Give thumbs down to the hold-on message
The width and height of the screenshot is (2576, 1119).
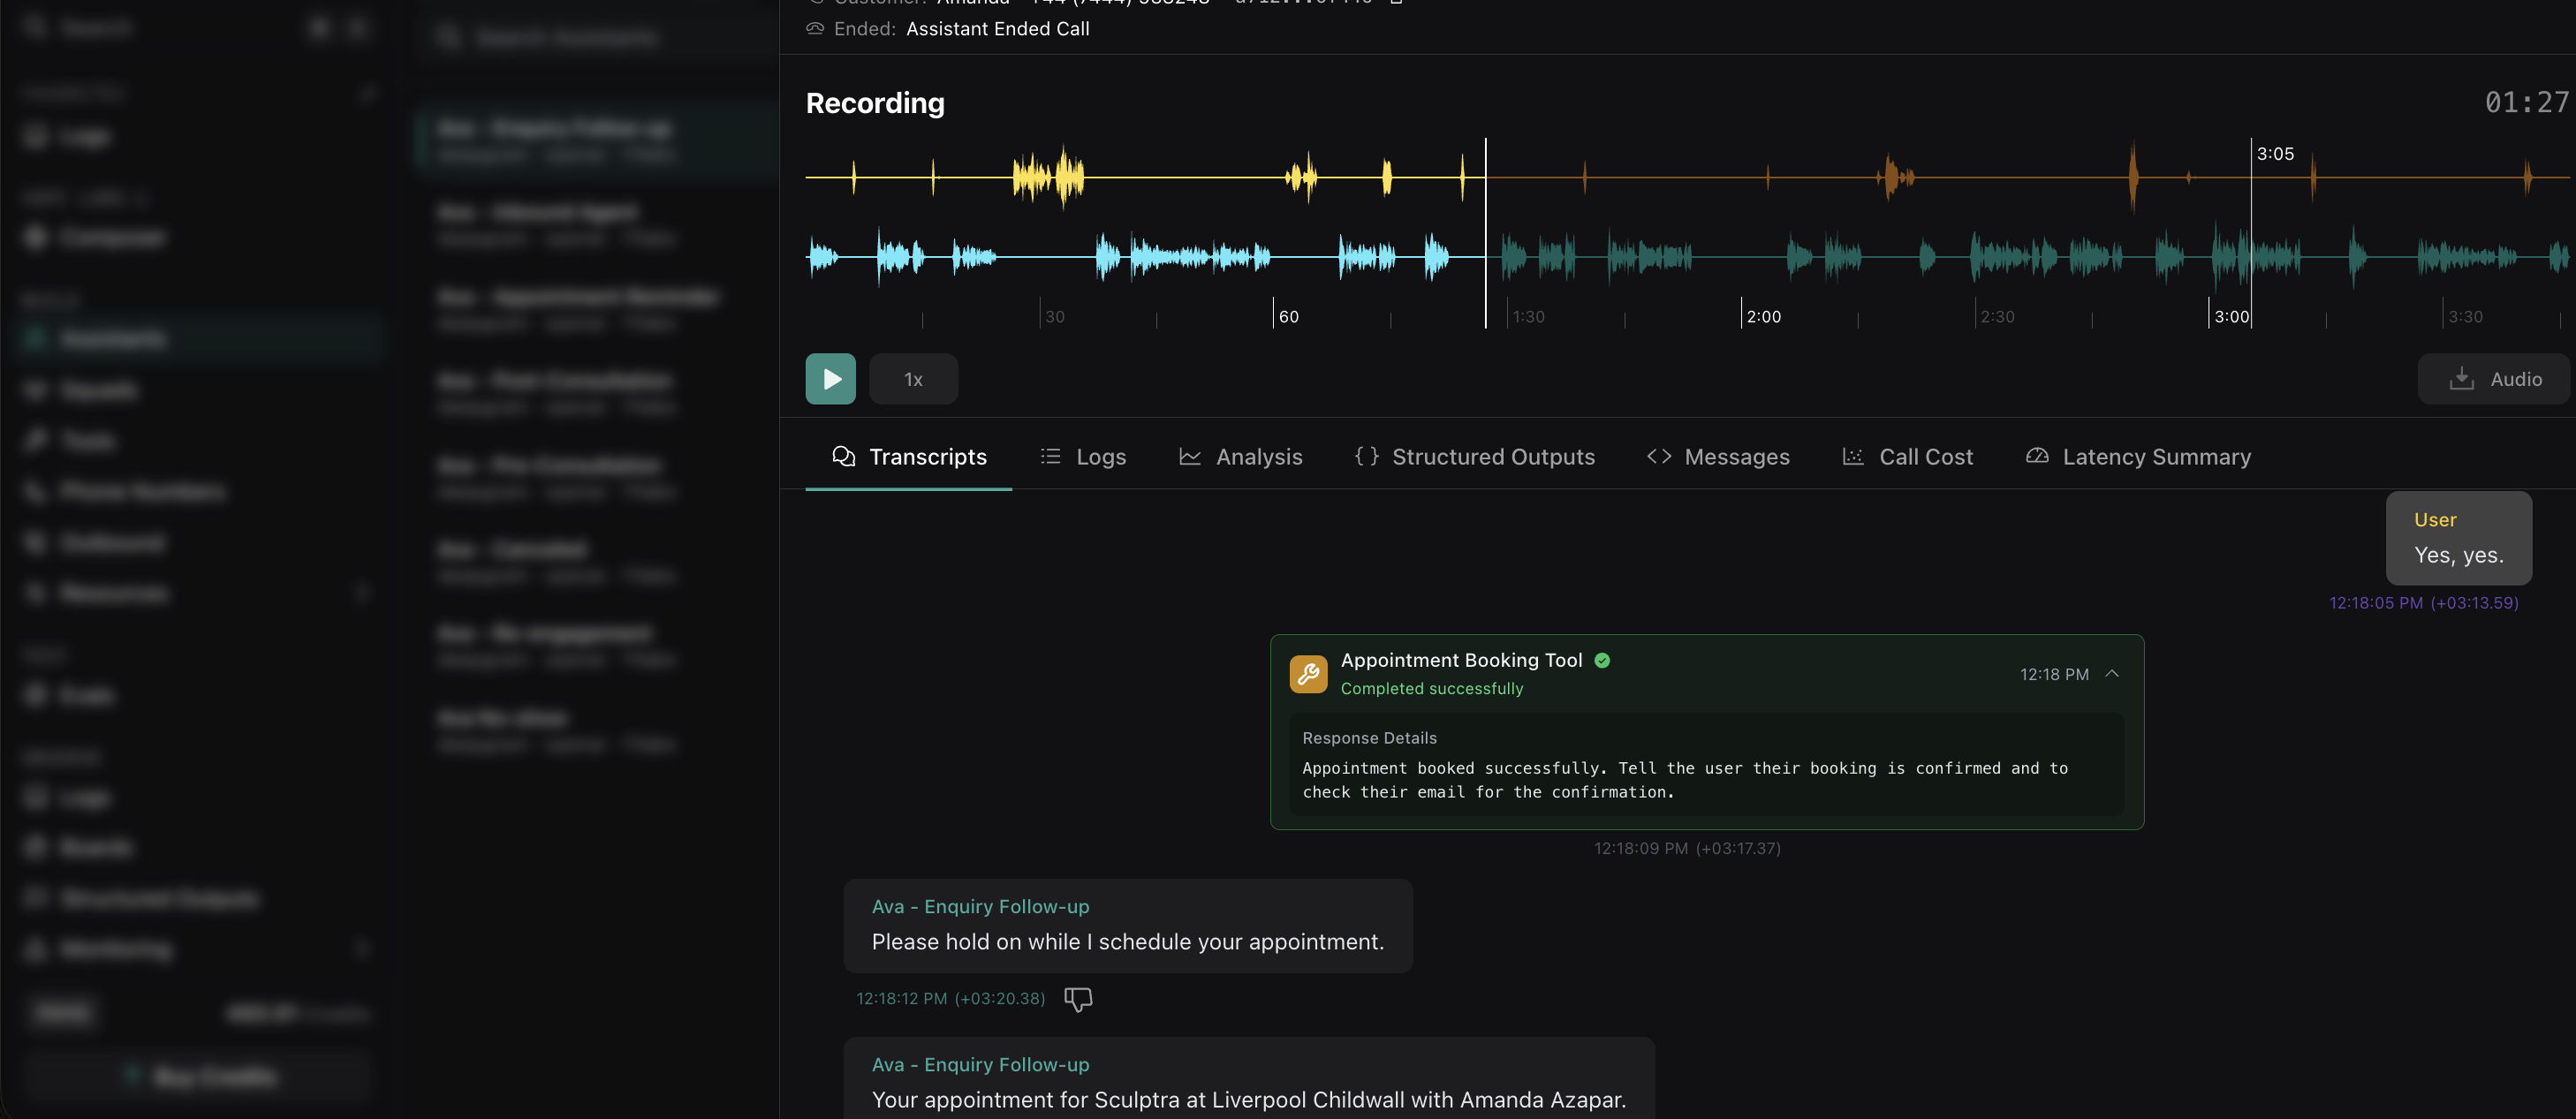click(1078, 998)
